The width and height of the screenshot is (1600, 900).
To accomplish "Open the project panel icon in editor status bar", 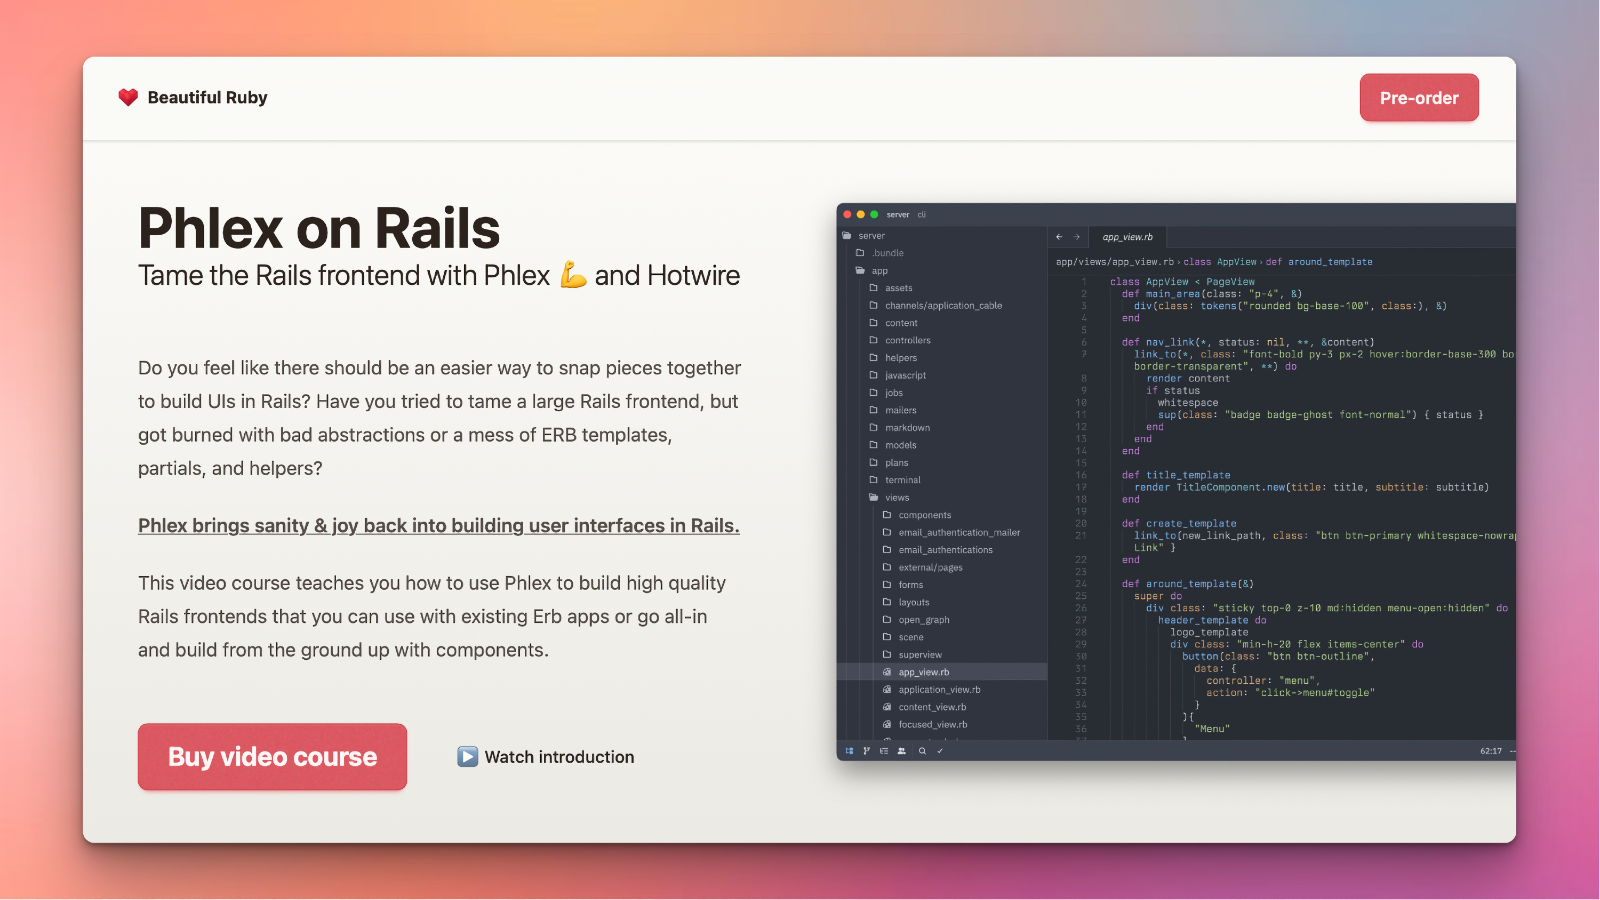I will pos(850,751).
